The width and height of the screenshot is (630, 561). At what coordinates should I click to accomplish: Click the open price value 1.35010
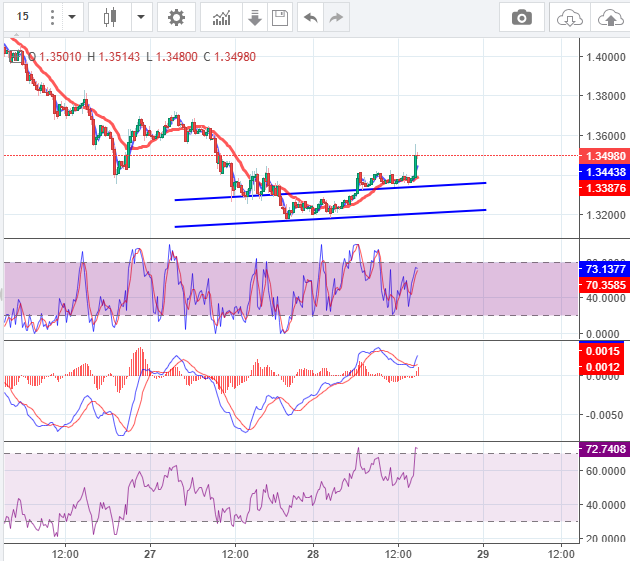[60, 57]
